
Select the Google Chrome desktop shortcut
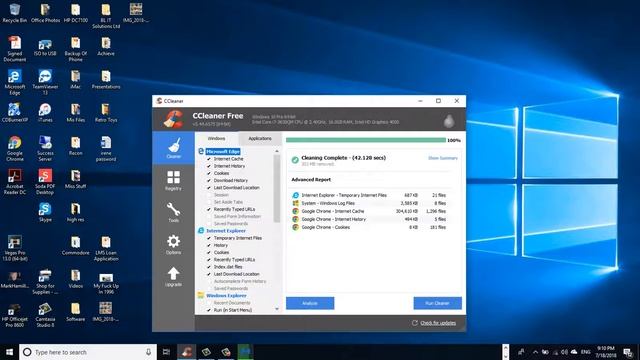pos(15,149)
